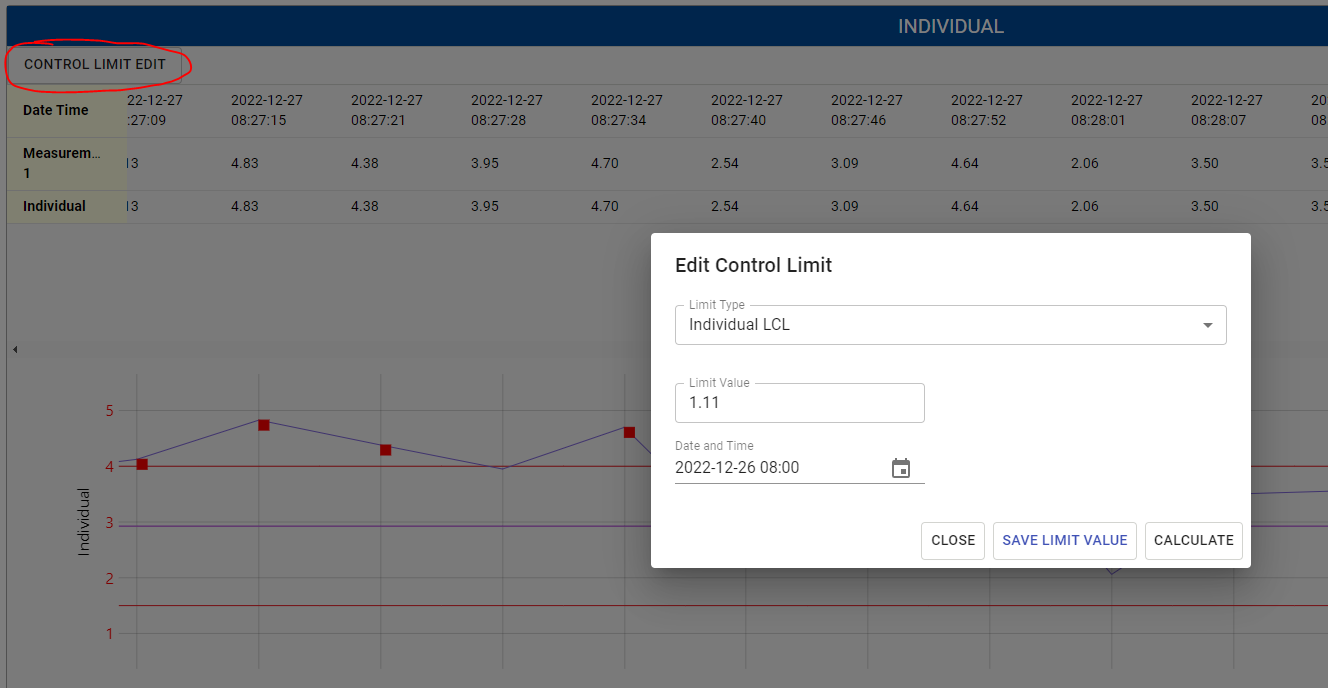Screen dimensions: 1328x688
Task: Expand the Limit Type dropdown arrow
Action: (1207, 325)
